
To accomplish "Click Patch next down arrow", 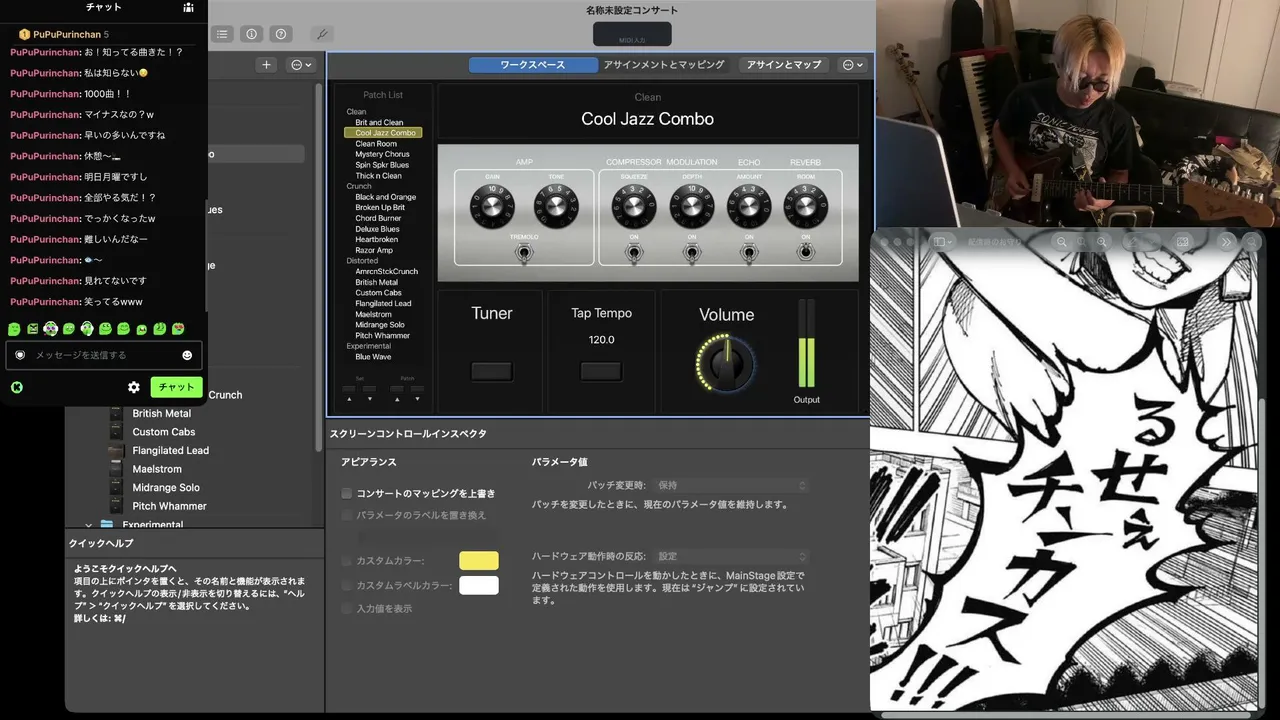I will (x=417, y=398).
